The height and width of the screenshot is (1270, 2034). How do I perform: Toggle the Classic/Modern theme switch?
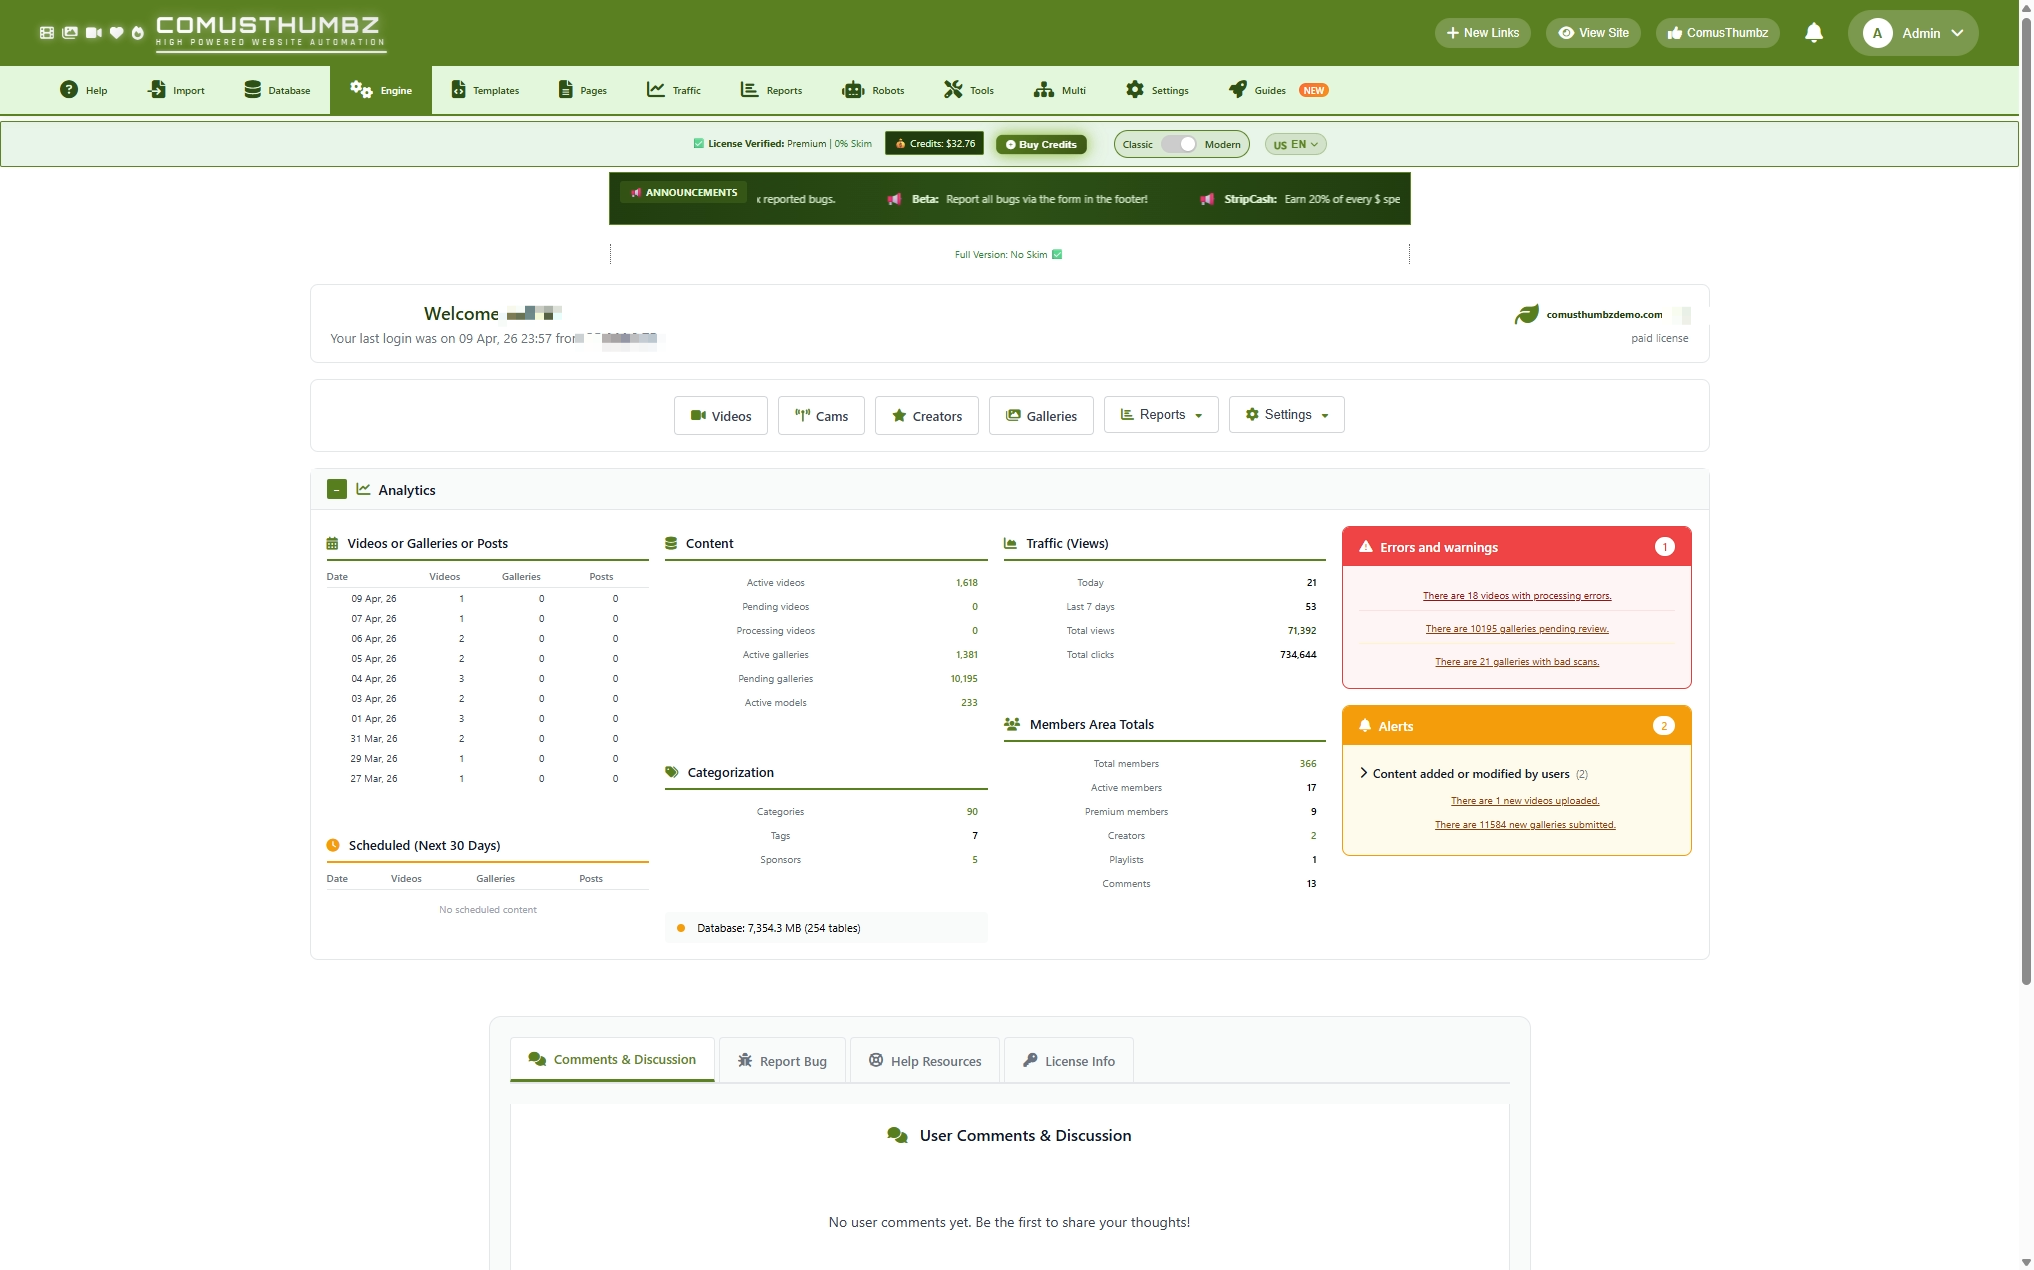coord(1178,144)
